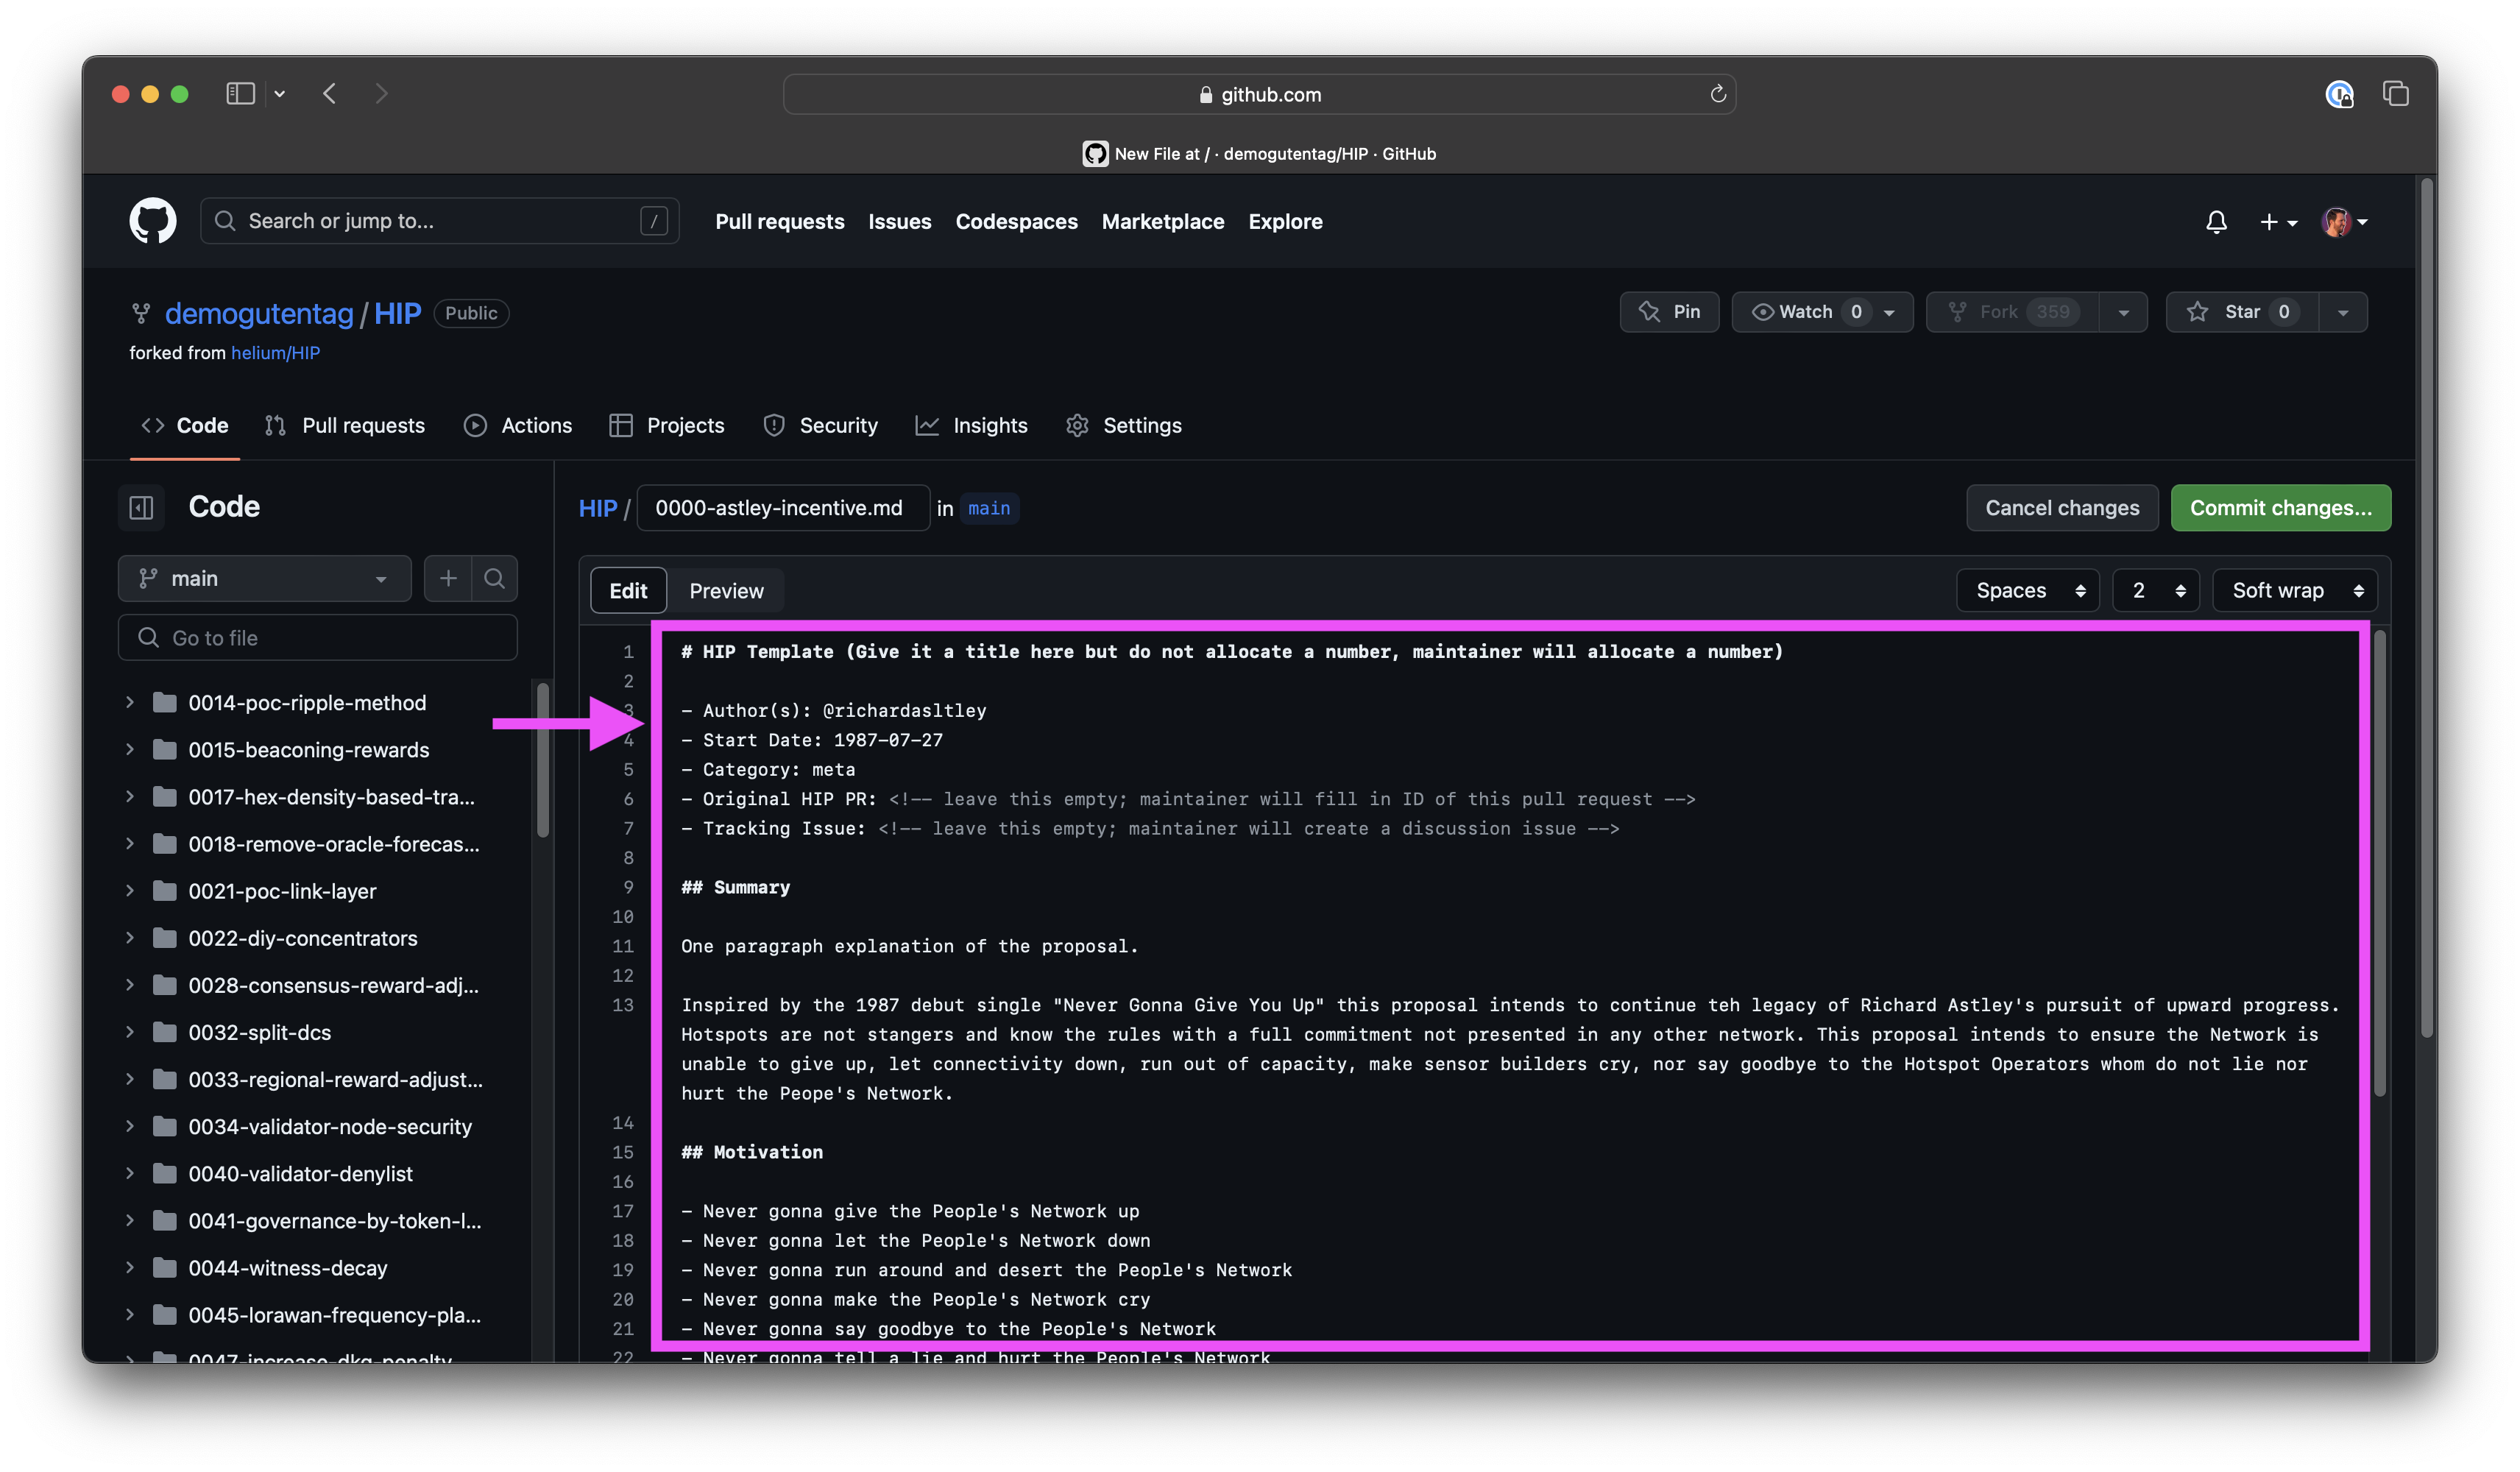Reload the page in address bar
Screen dimensions: 2520x1472
coord(1717,94)
